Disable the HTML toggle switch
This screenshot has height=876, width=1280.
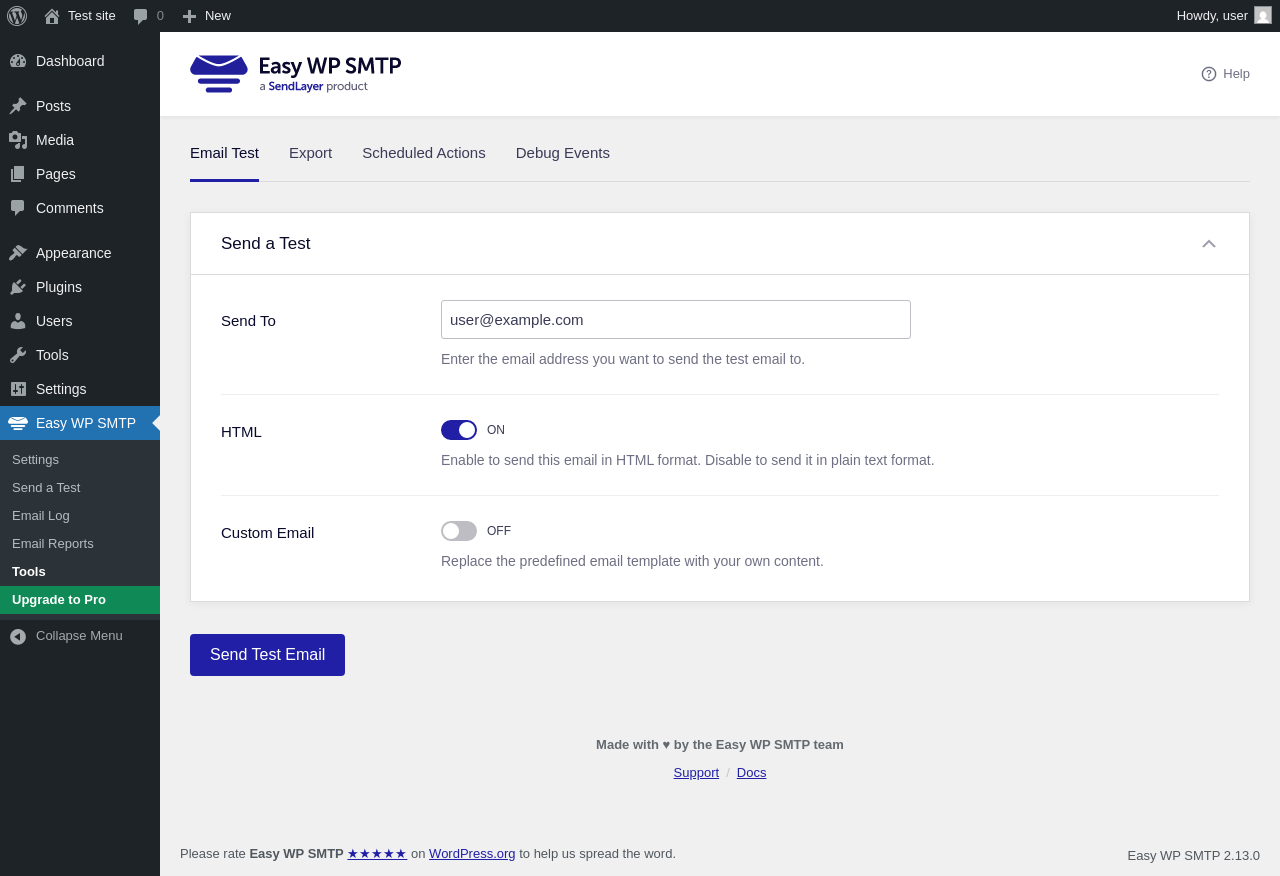(x=459, y=430)
